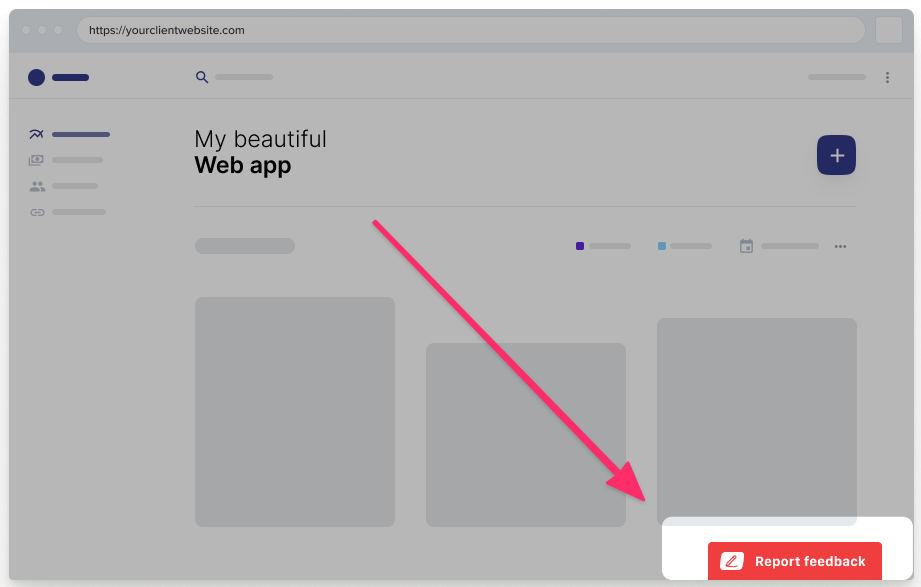This screenshot has height=587, width=921.
Task: Select the second sidebar menu entry
Action: (68, 160)
